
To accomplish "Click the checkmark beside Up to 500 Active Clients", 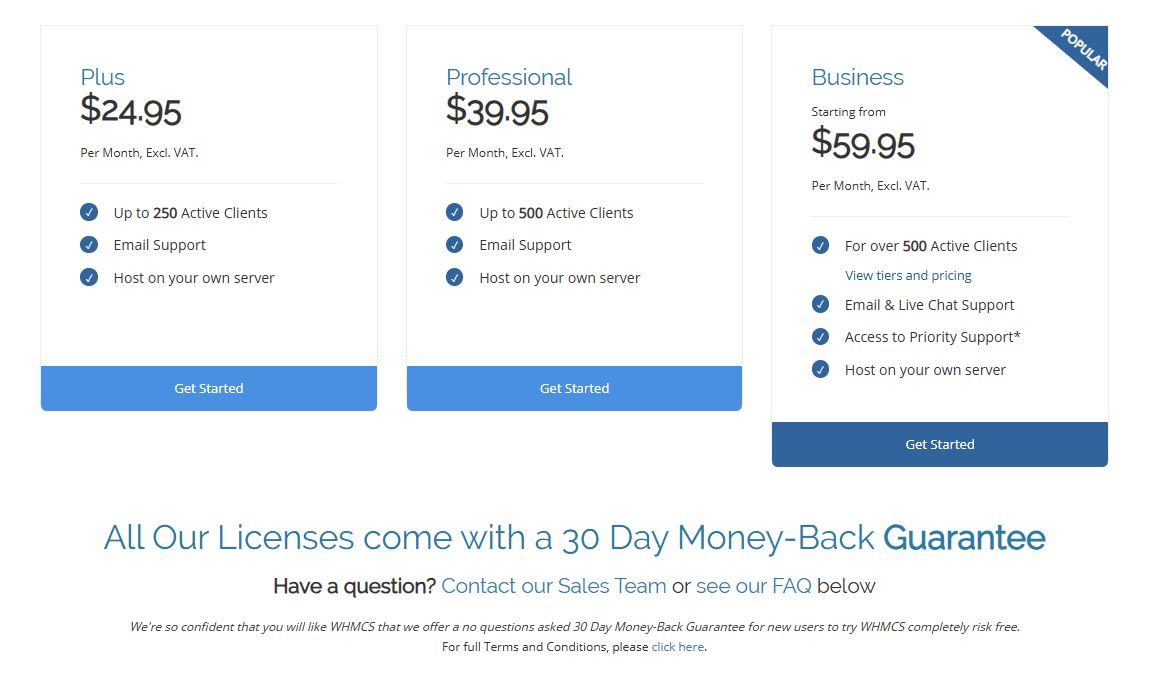I will click(455, 212).
